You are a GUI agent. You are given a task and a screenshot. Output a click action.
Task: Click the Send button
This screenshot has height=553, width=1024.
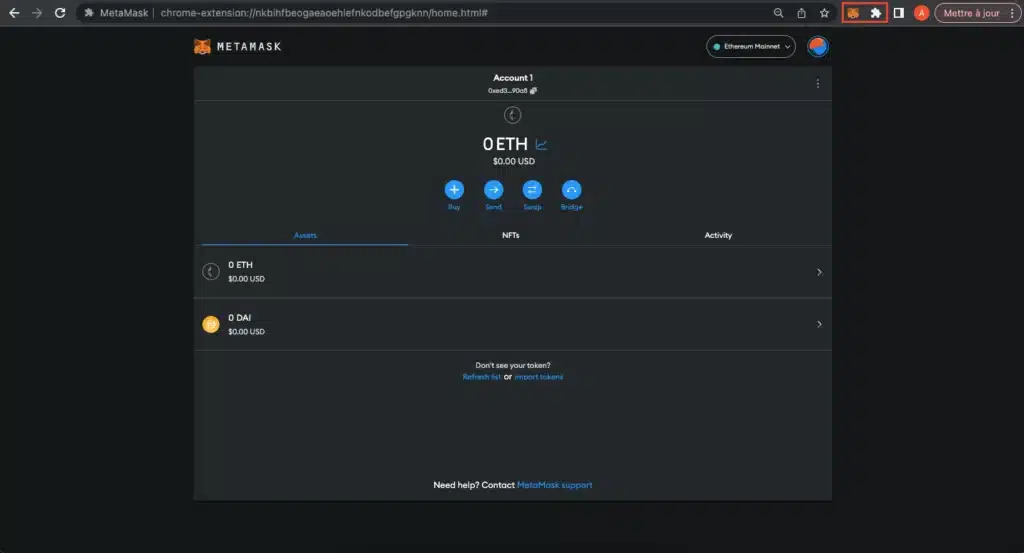[493, 195]
